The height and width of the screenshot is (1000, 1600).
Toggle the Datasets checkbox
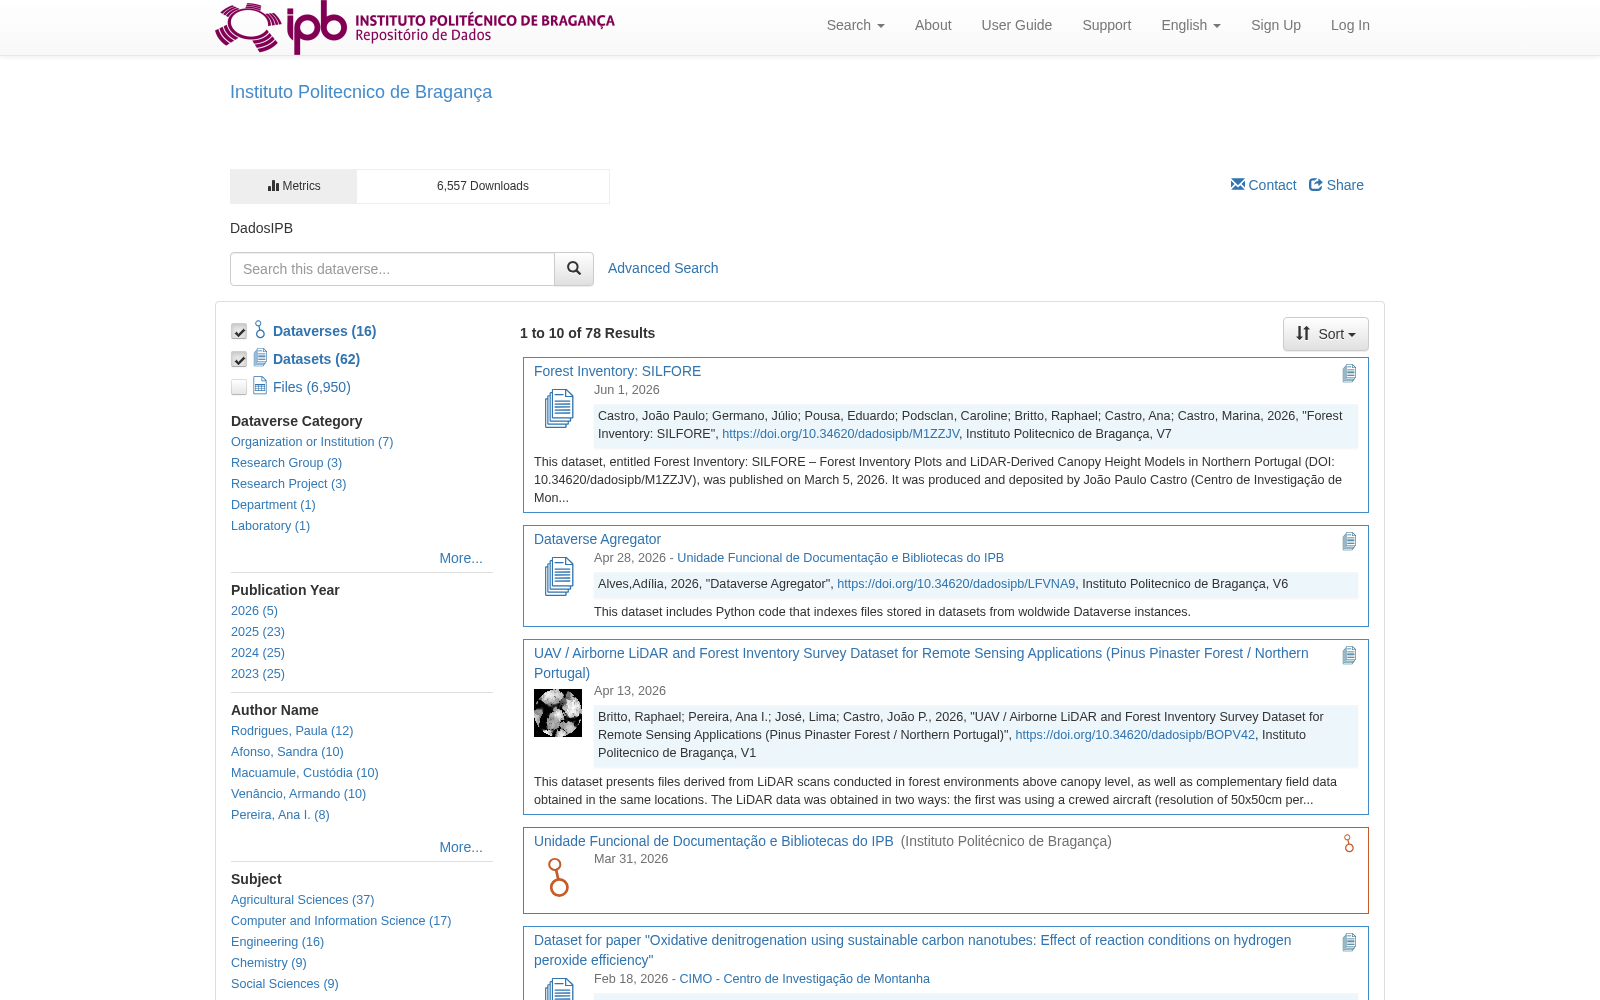[239, 359]
